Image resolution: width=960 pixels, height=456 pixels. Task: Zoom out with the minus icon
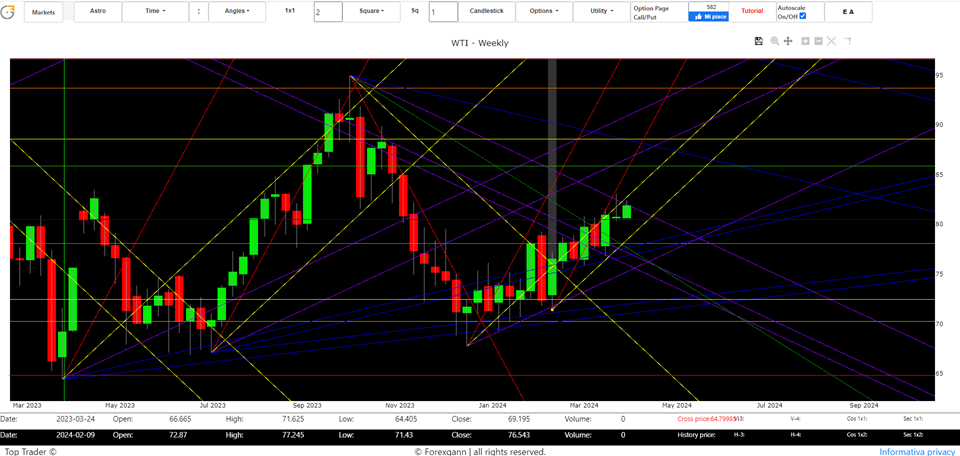[818, 41]
